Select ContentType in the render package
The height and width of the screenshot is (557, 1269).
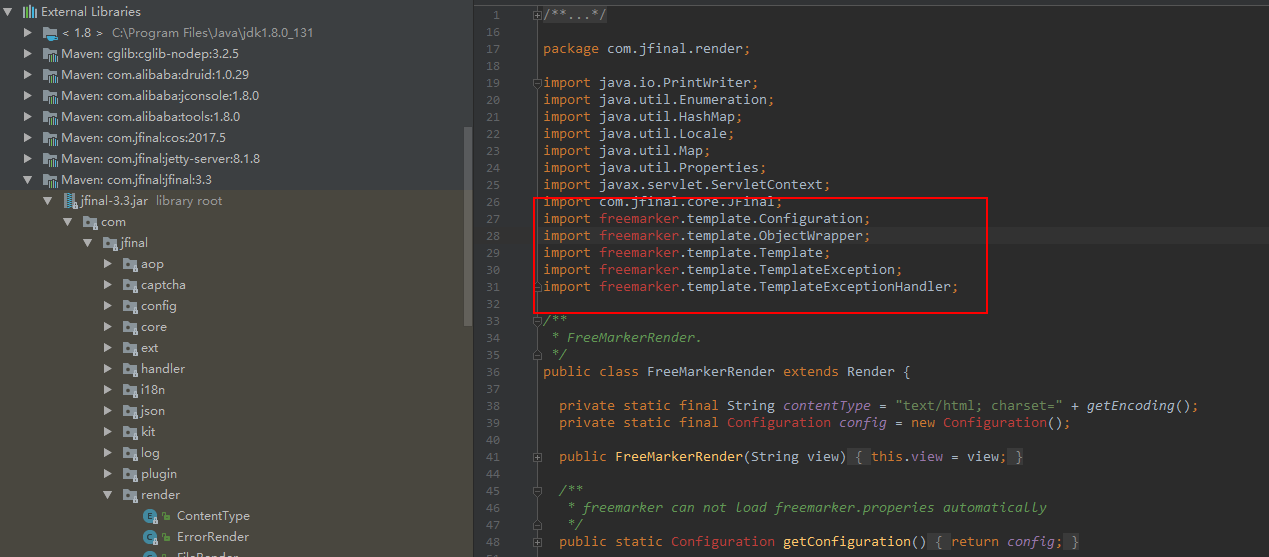213,516
